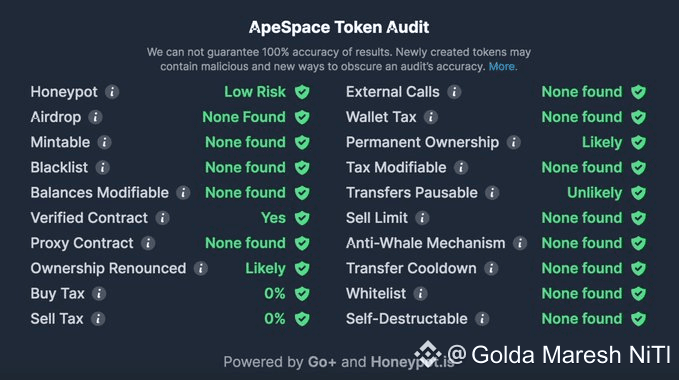Click the Ownership Renounced info icon

click(200, 268)
